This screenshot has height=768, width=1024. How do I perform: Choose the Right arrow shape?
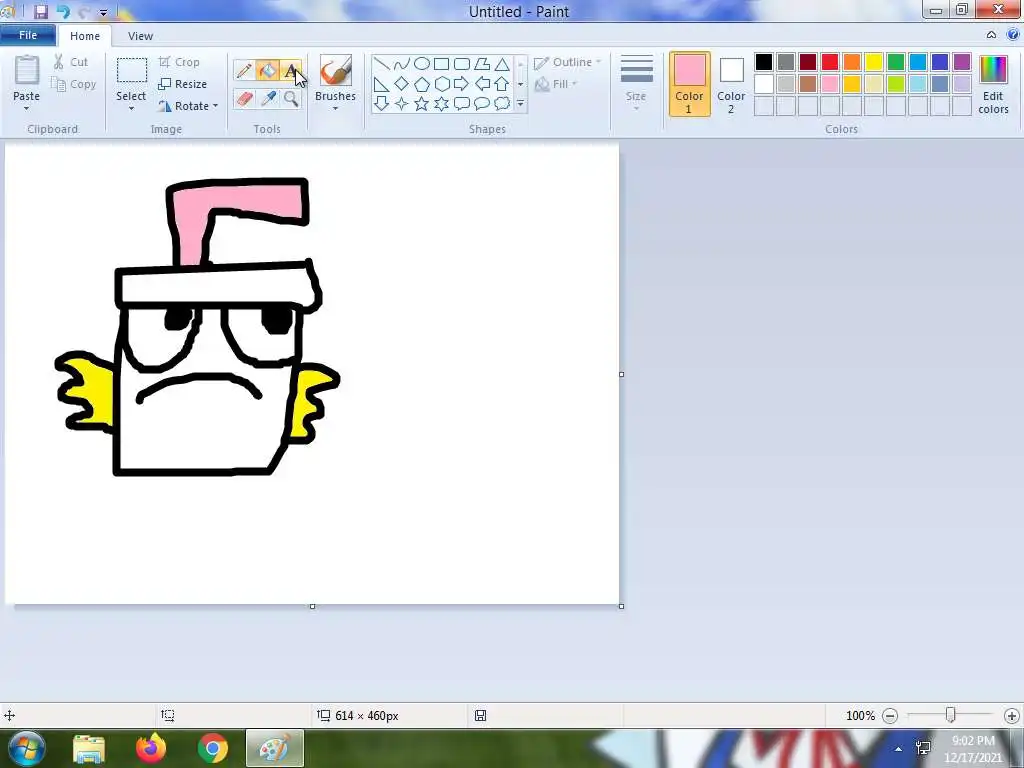click(x=462, y=84)
